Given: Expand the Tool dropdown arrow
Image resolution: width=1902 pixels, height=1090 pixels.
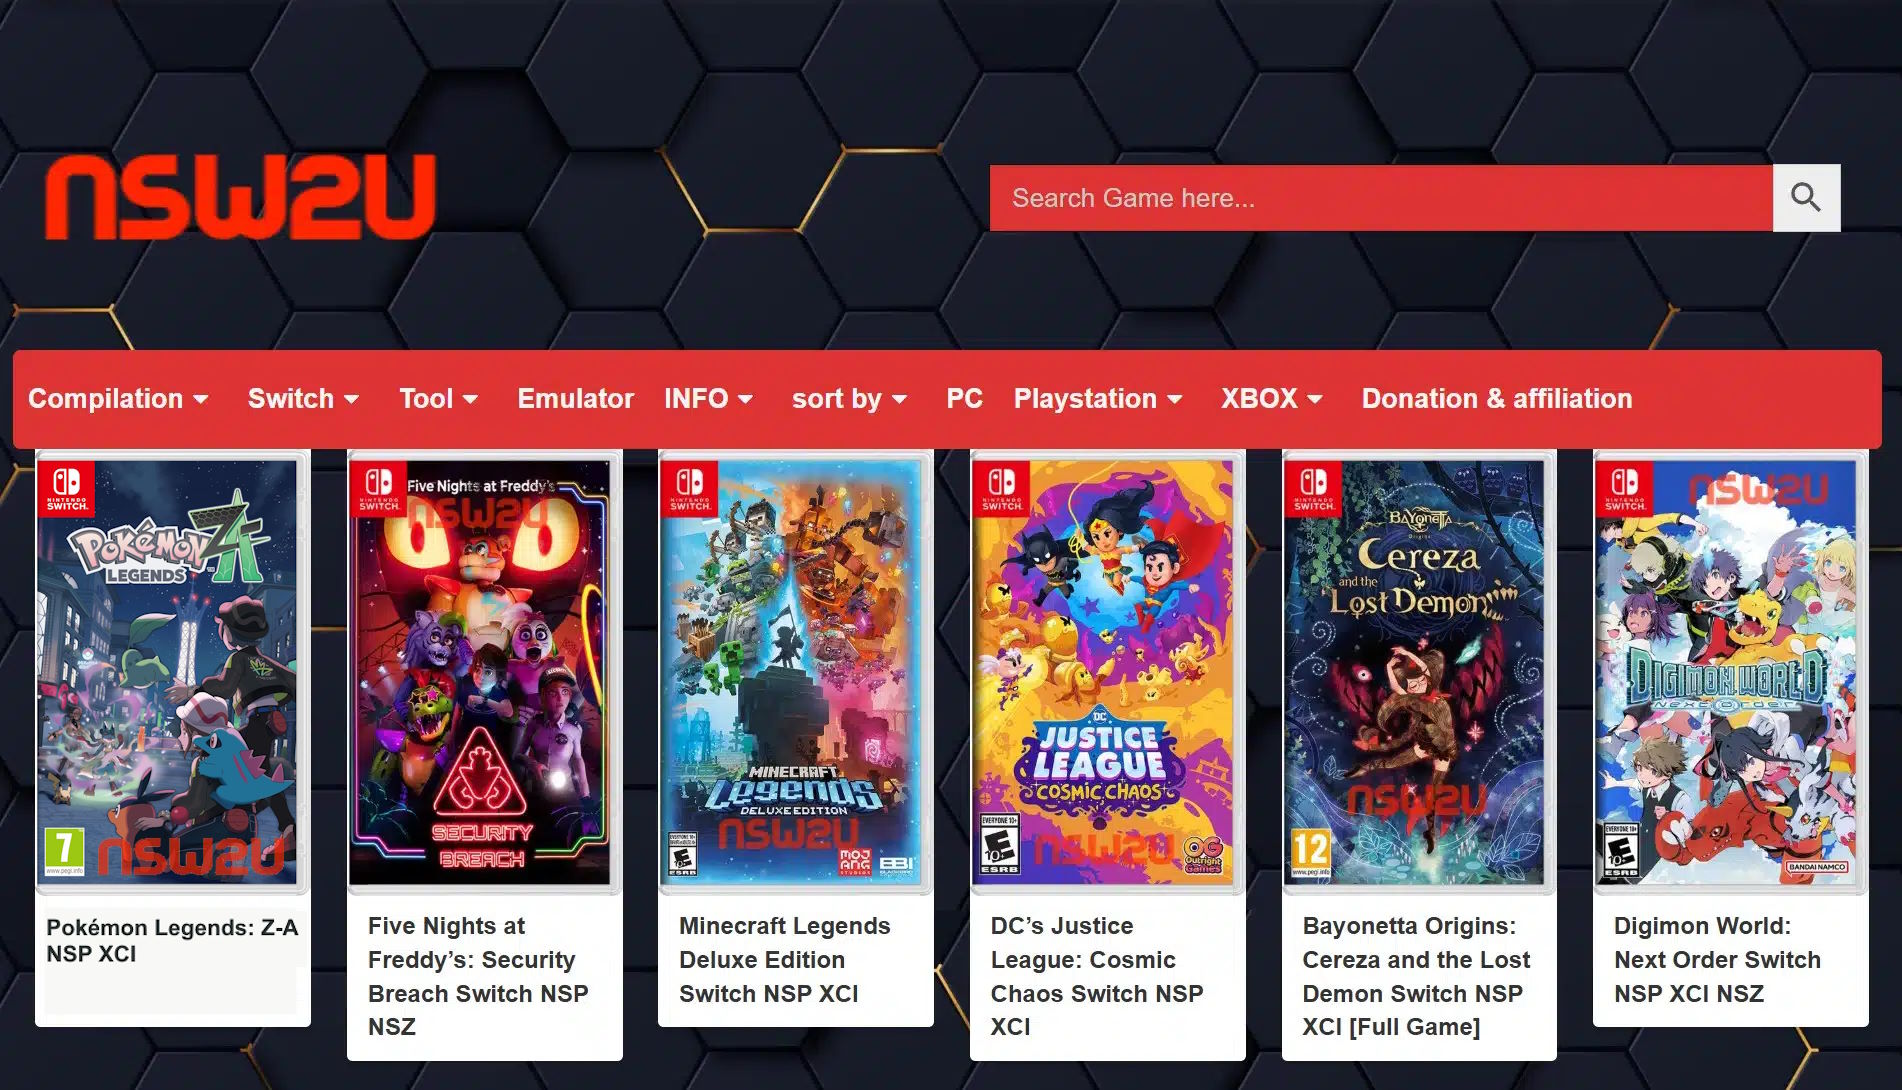Looking at the screenshot, I should click(x=470, y=400).
